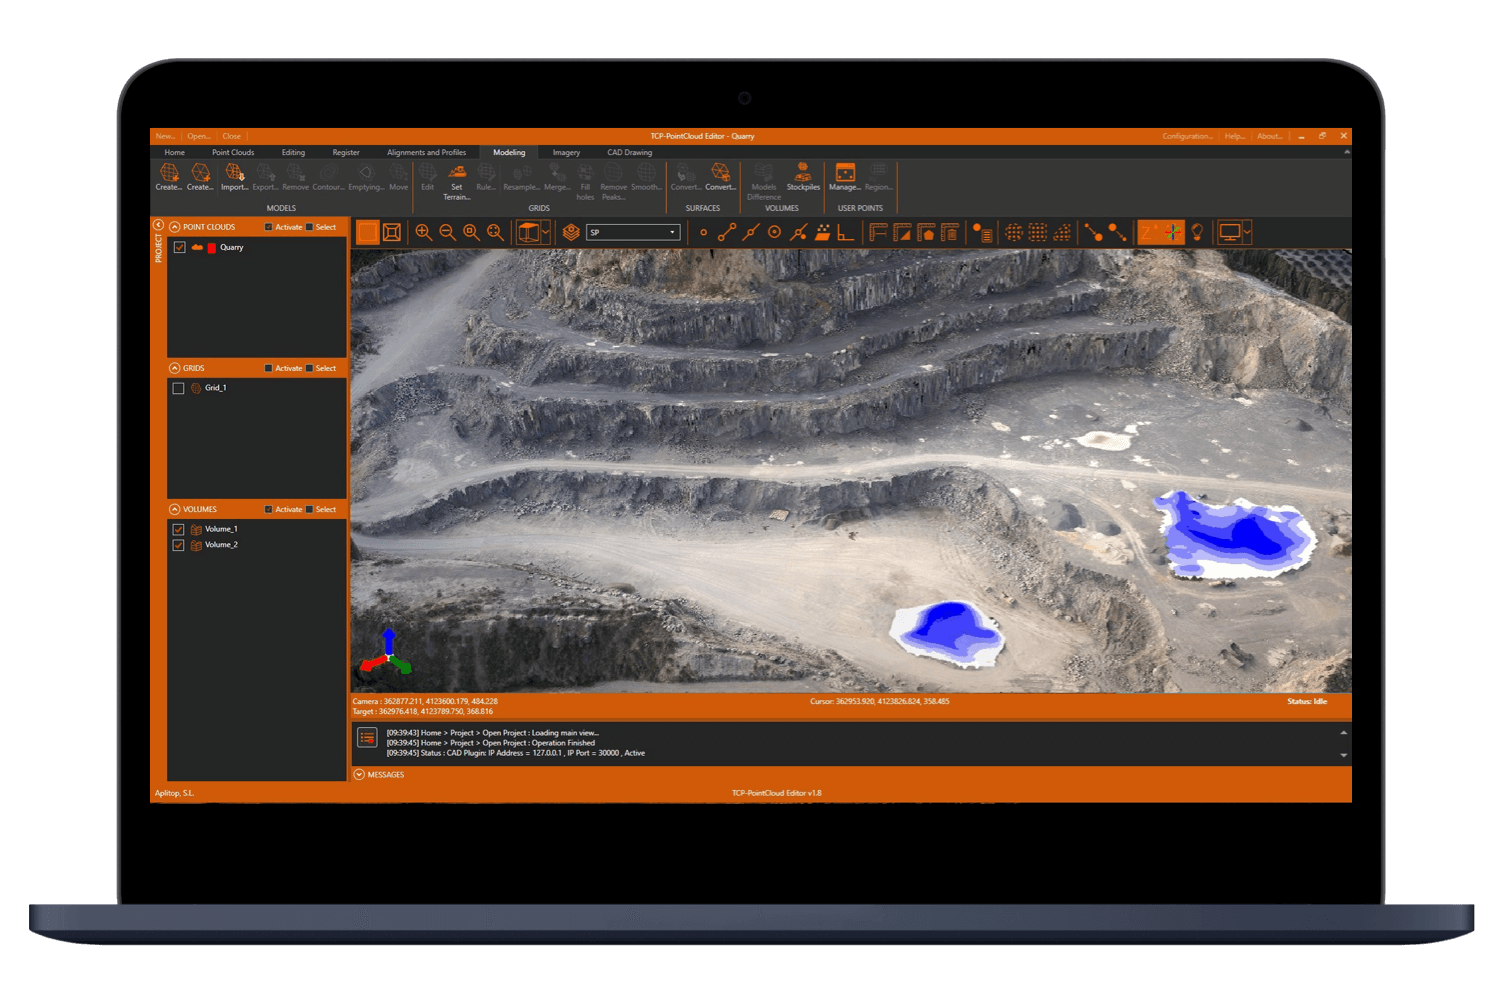
Task: Uncheck the Volume_1 checkbox
Action: click(178, 529)
